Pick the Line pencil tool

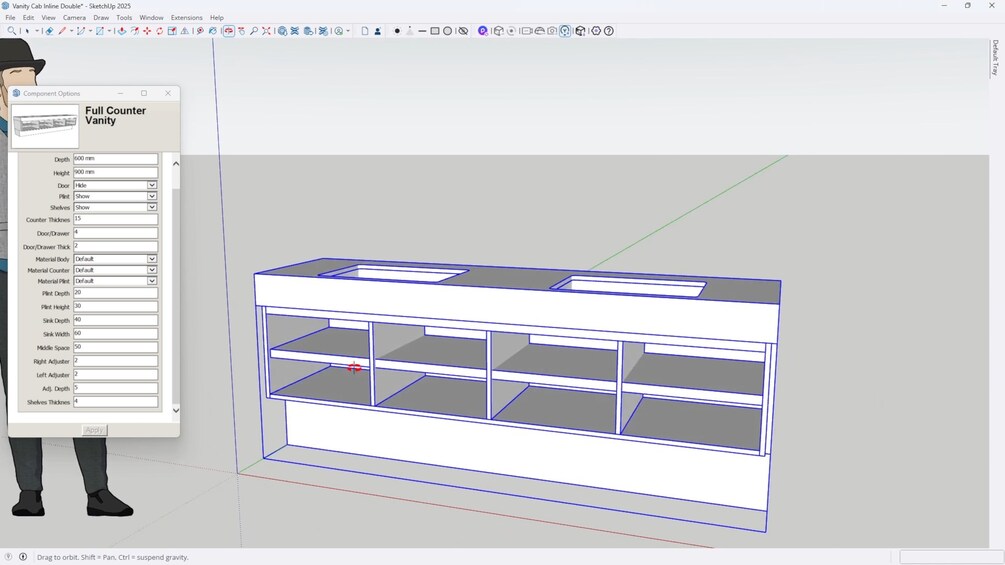point(62,31)
